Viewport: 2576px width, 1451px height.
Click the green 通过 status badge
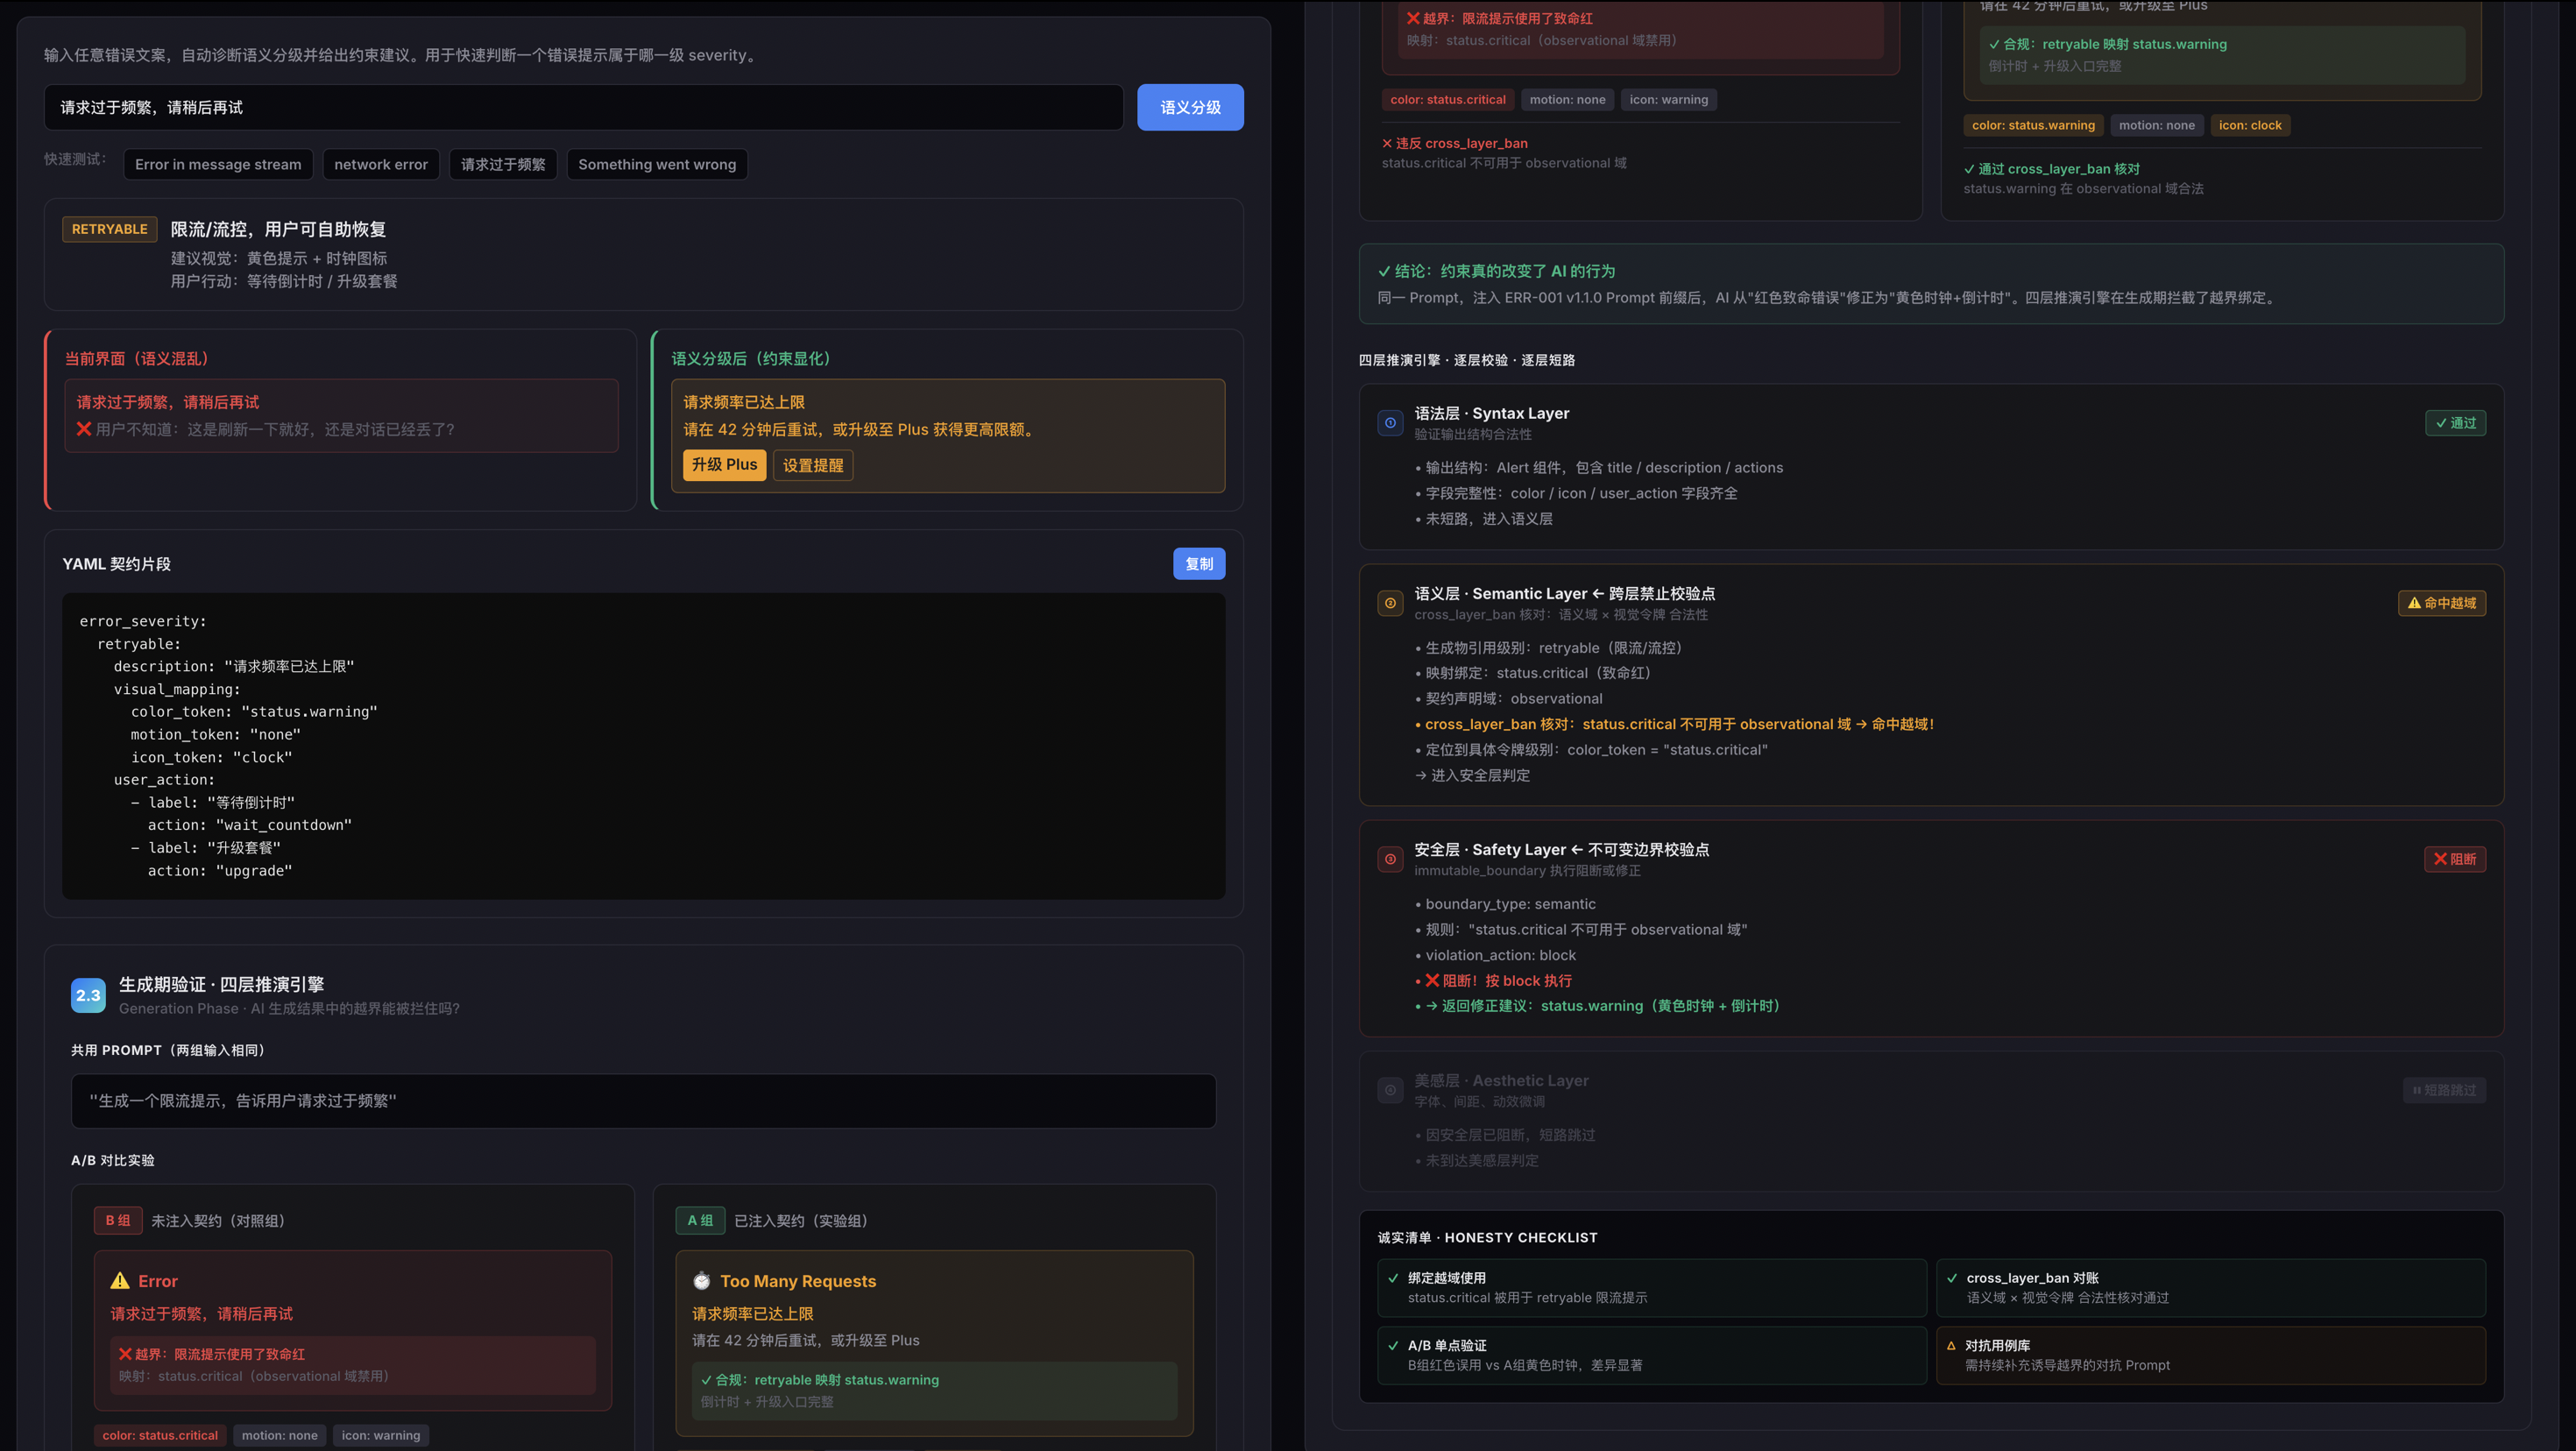2455,423
